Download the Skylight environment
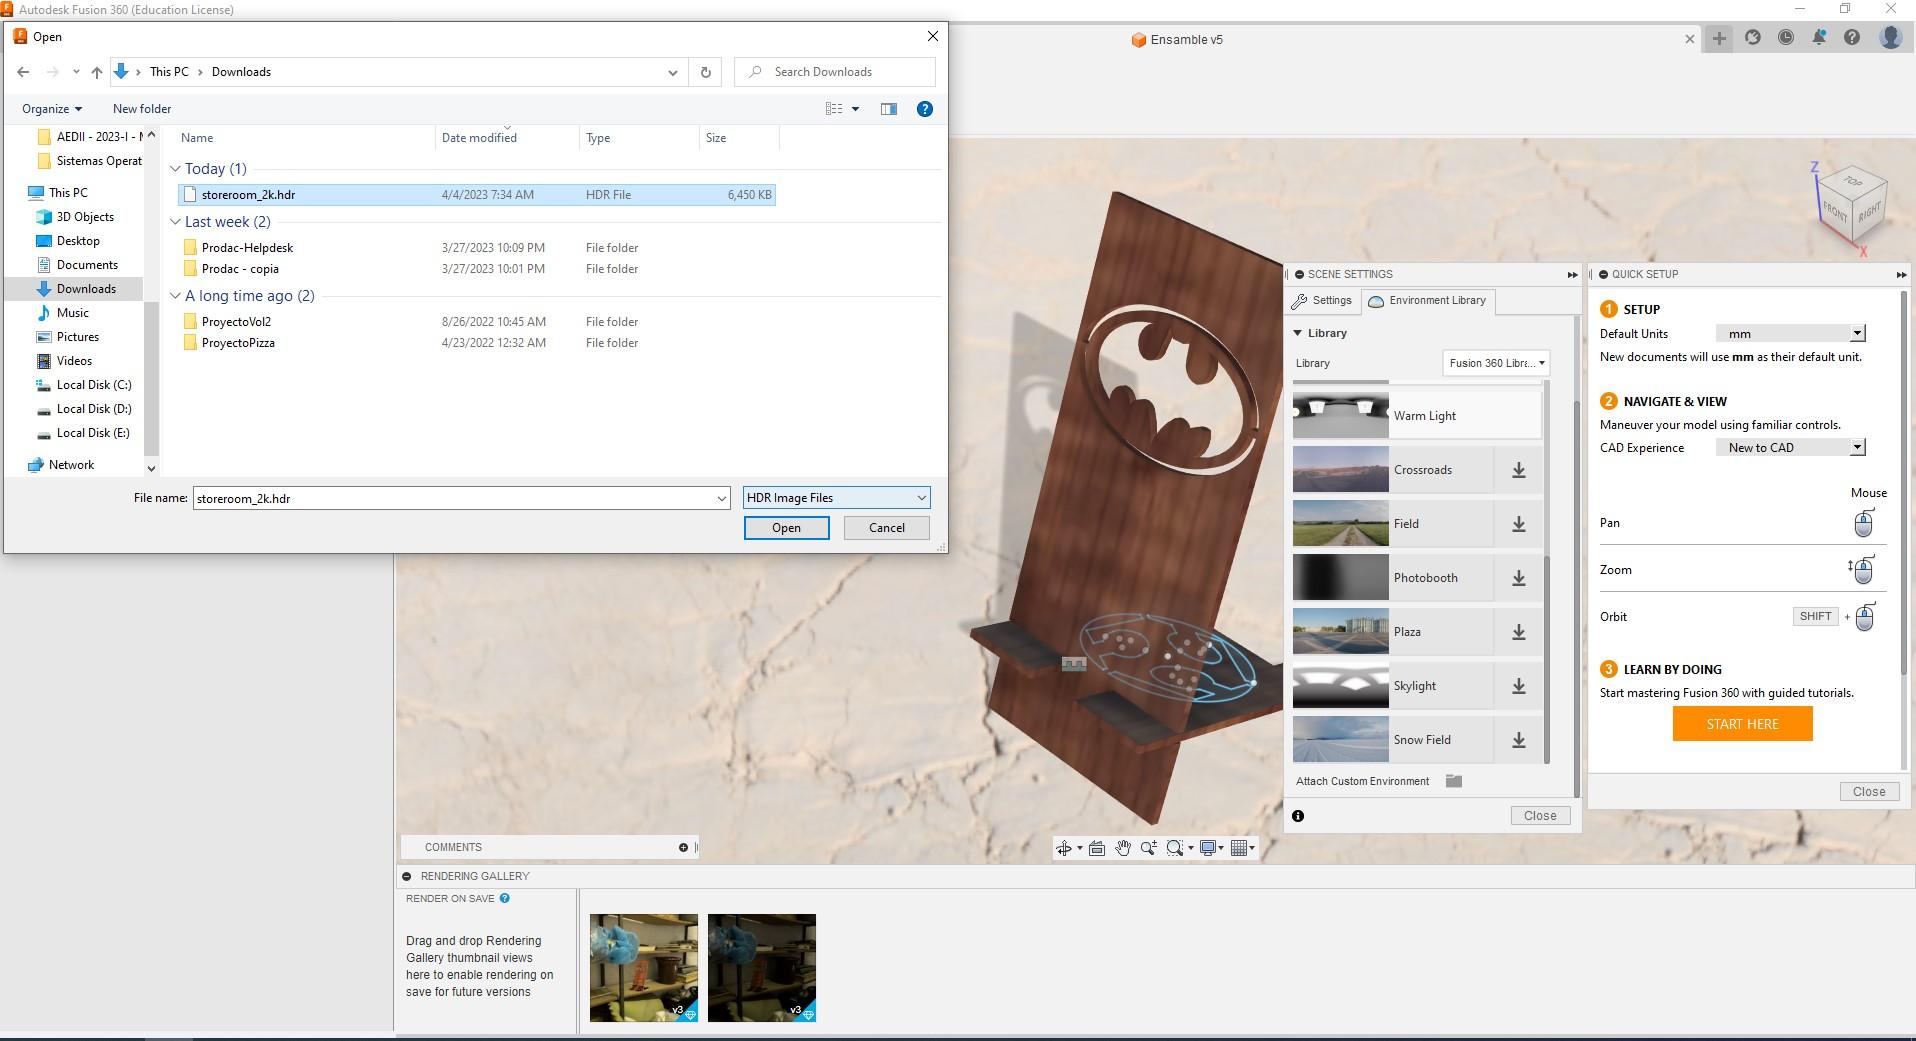The width and height of the screenshot is (1916, 1041). [1518, 686]
